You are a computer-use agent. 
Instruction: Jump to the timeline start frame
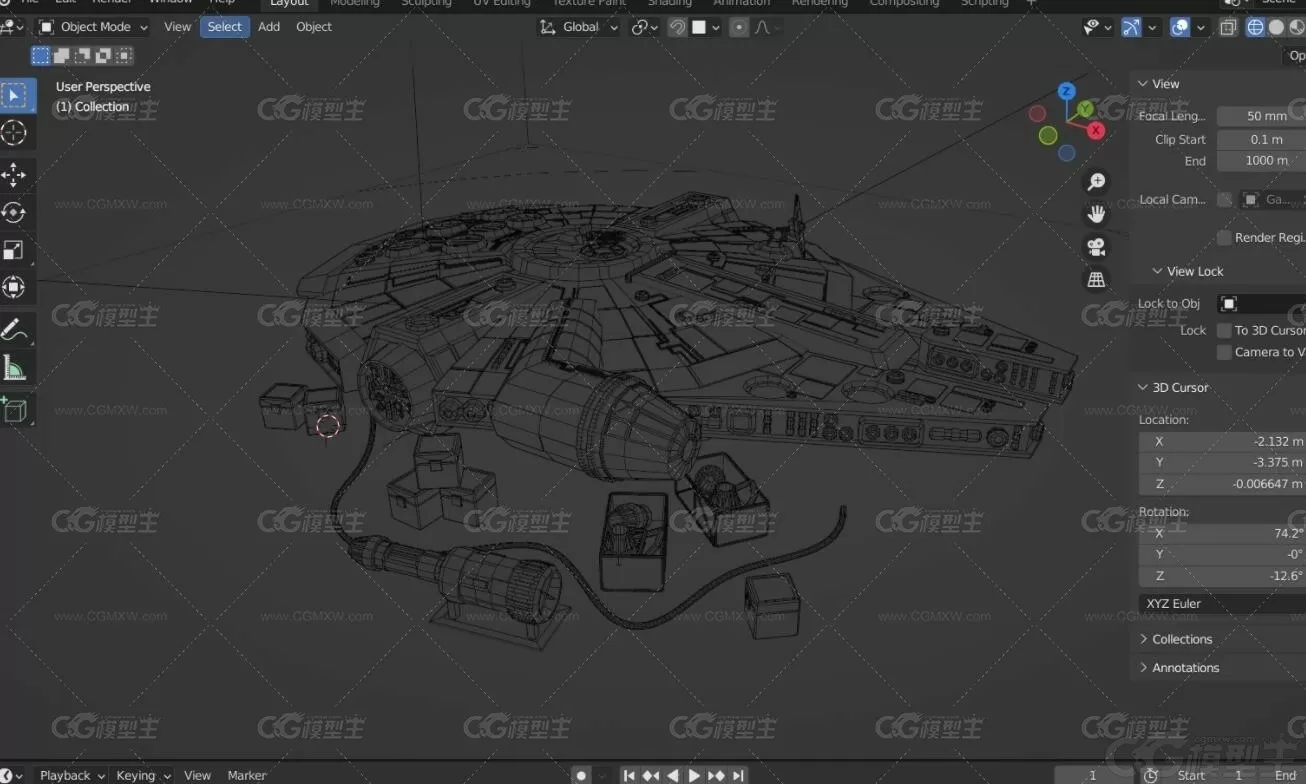(x=629, y=775)
